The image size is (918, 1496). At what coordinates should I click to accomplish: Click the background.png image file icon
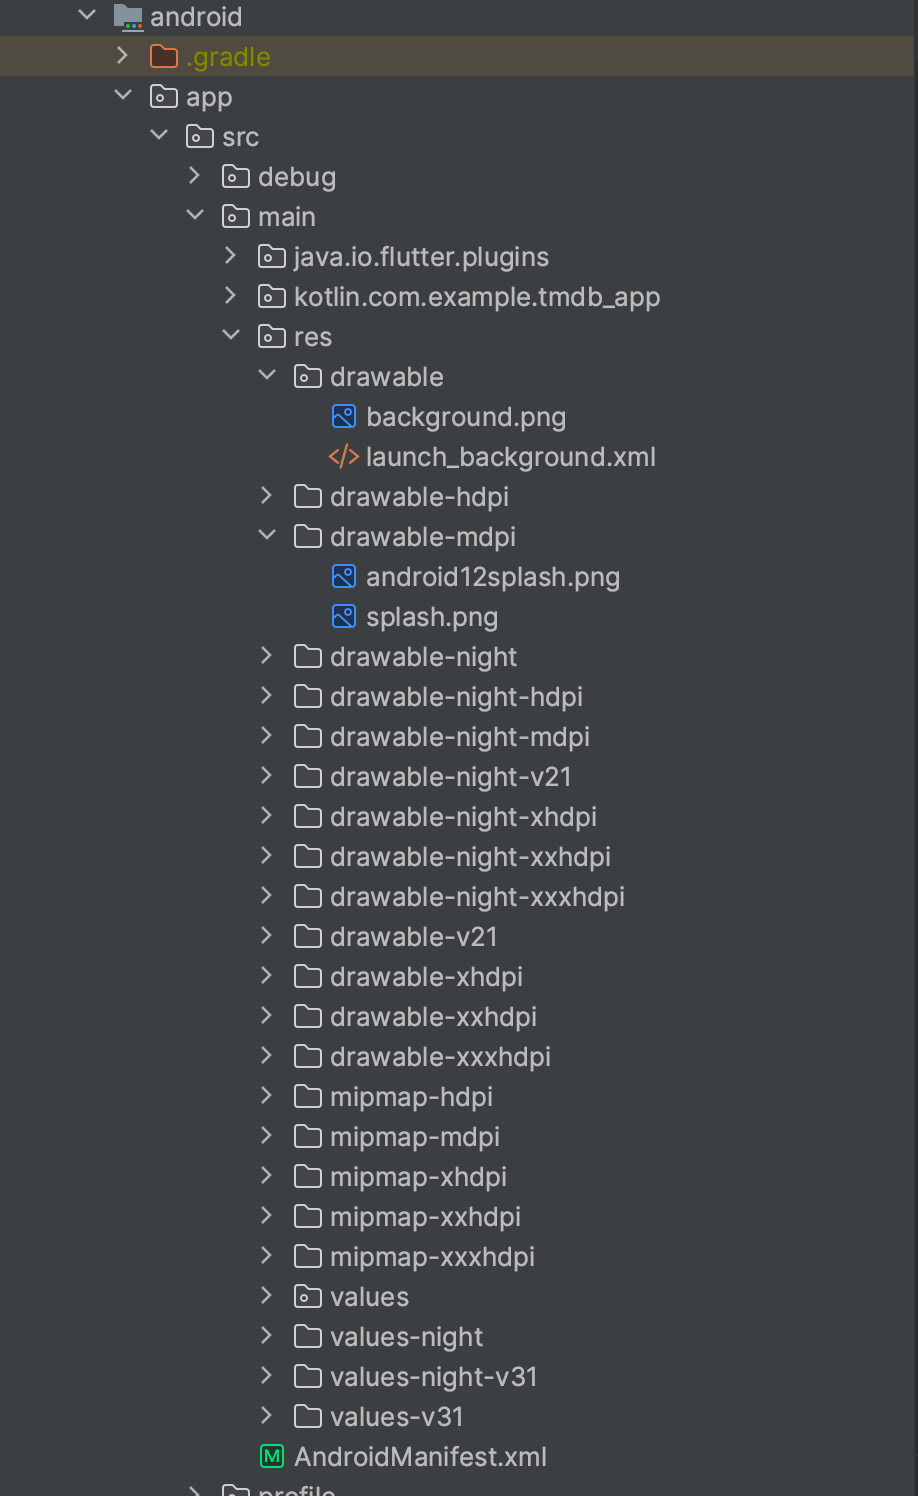(343, 416)
